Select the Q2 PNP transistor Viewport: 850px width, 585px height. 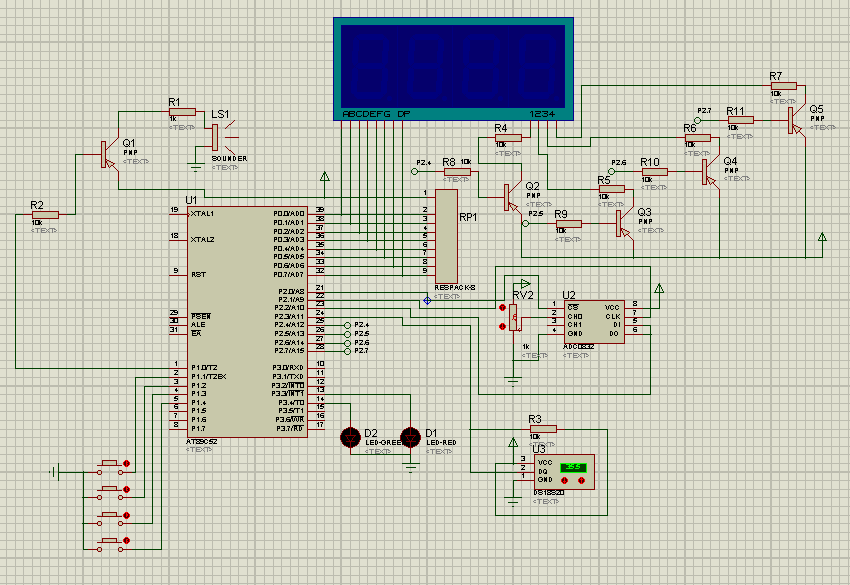pos(510,195)
